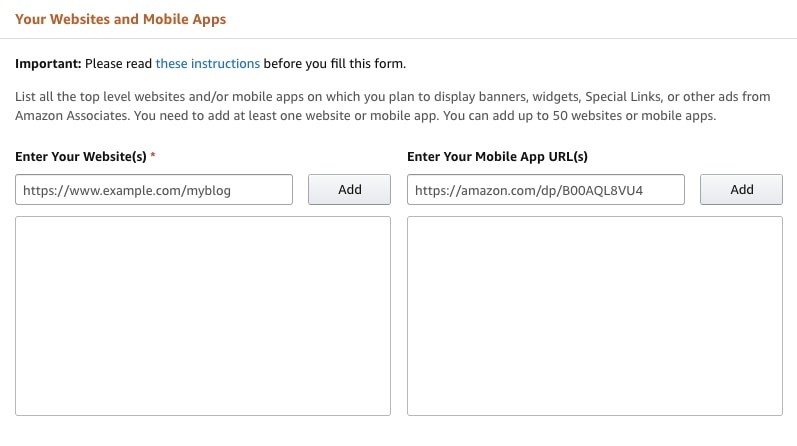Click the Enter Your Website(s) input field
Viewport: 797px width, 446px height.
coord(154,189)
